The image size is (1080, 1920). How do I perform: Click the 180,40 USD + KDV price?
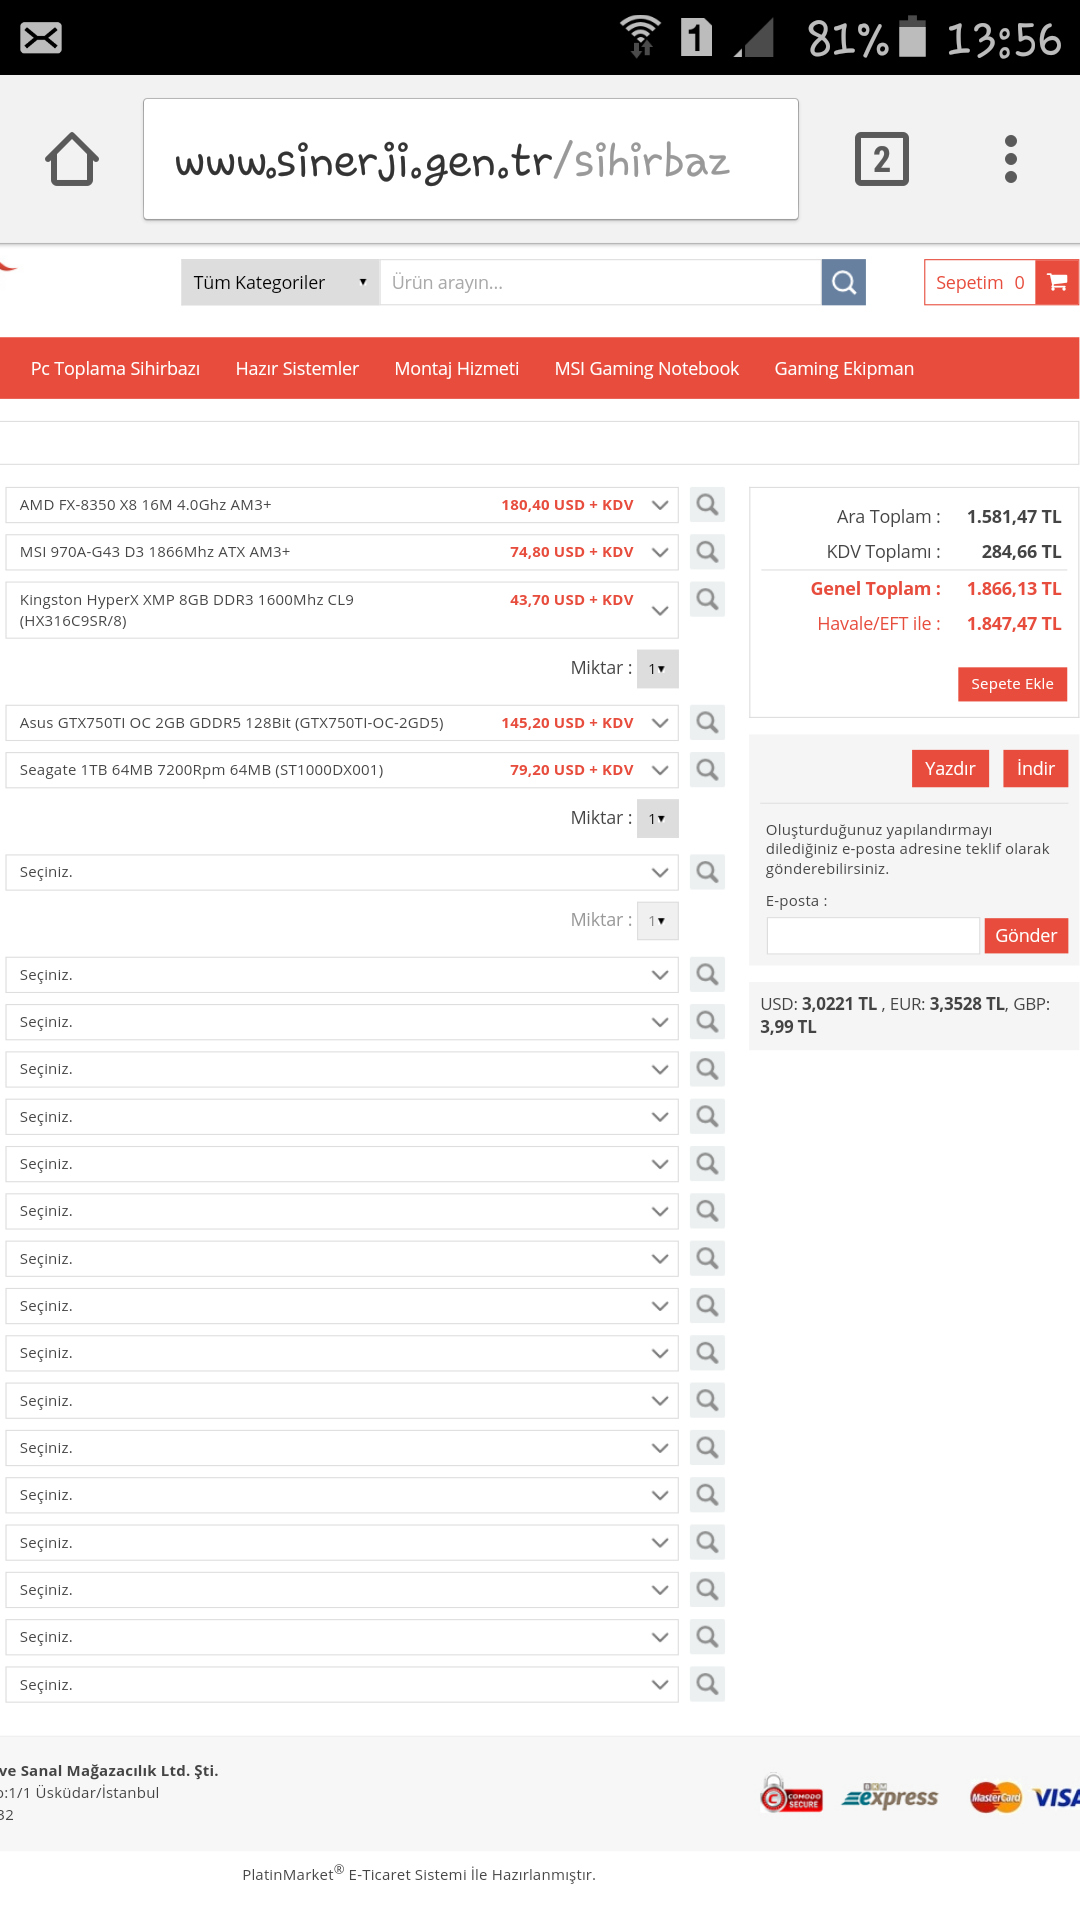pos(567,505)
